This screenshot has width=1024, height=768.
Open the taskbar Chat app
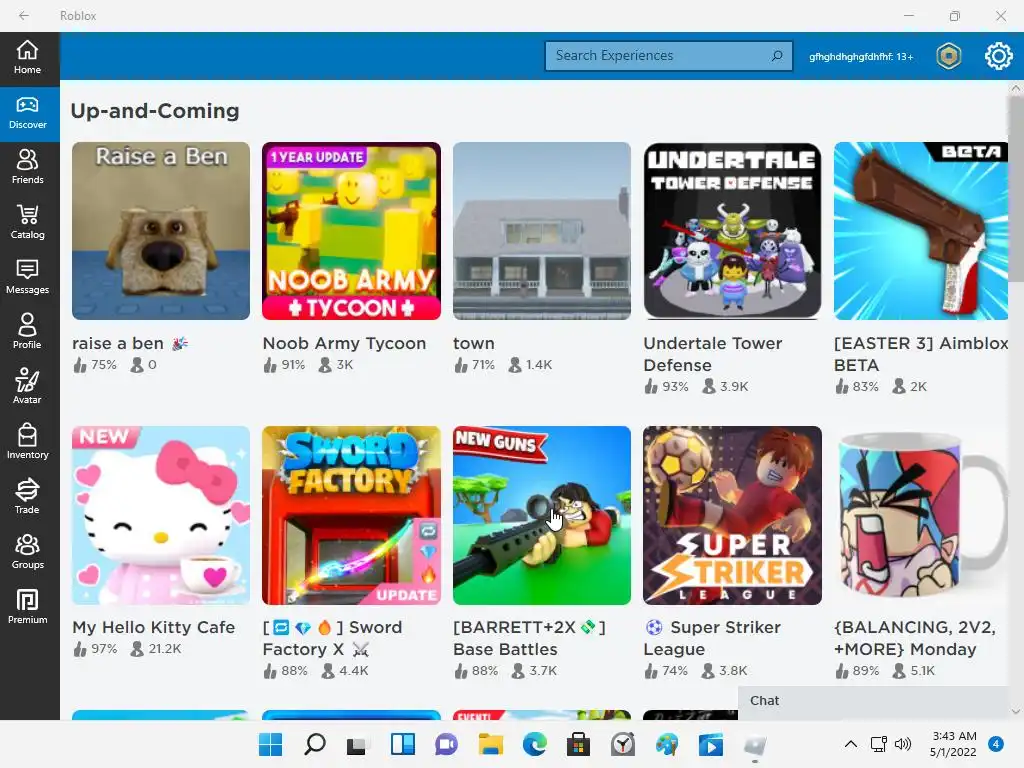point(446,744)
